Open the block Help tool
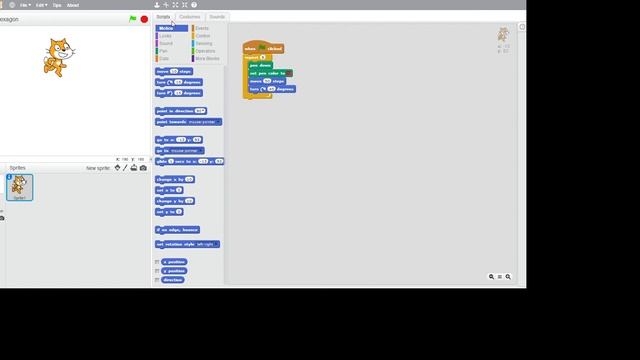The height and width of the screenshot is (360, 640). coord(194,5)
